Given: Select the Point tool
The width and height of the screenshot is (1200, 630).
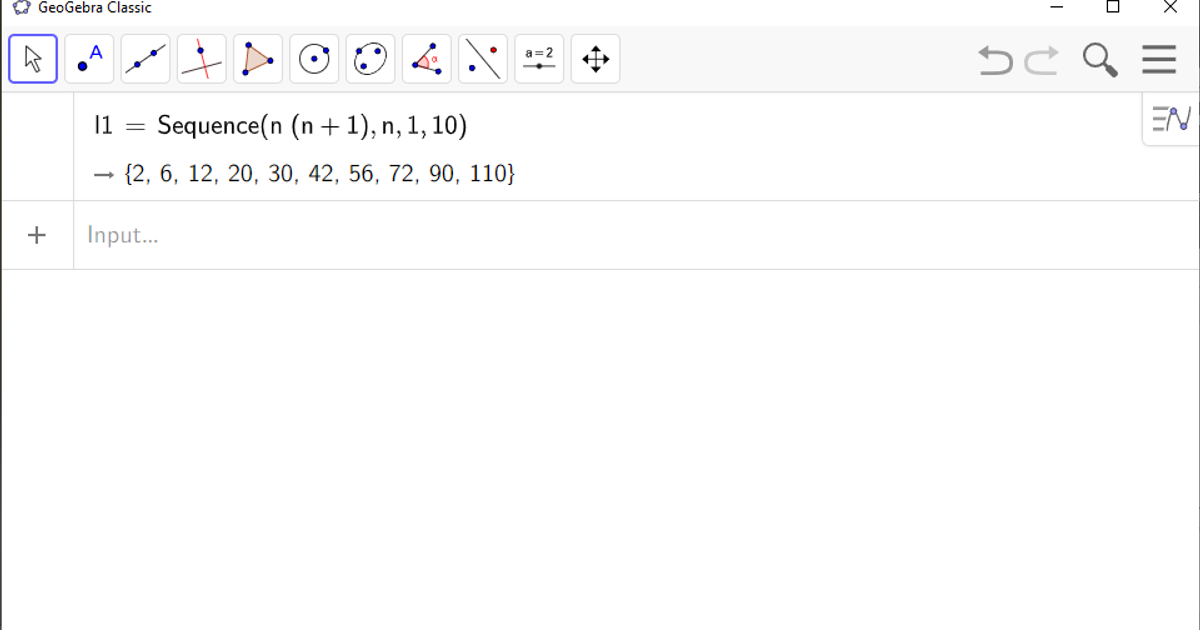Looking at the screenshot, I should (88, 58).
